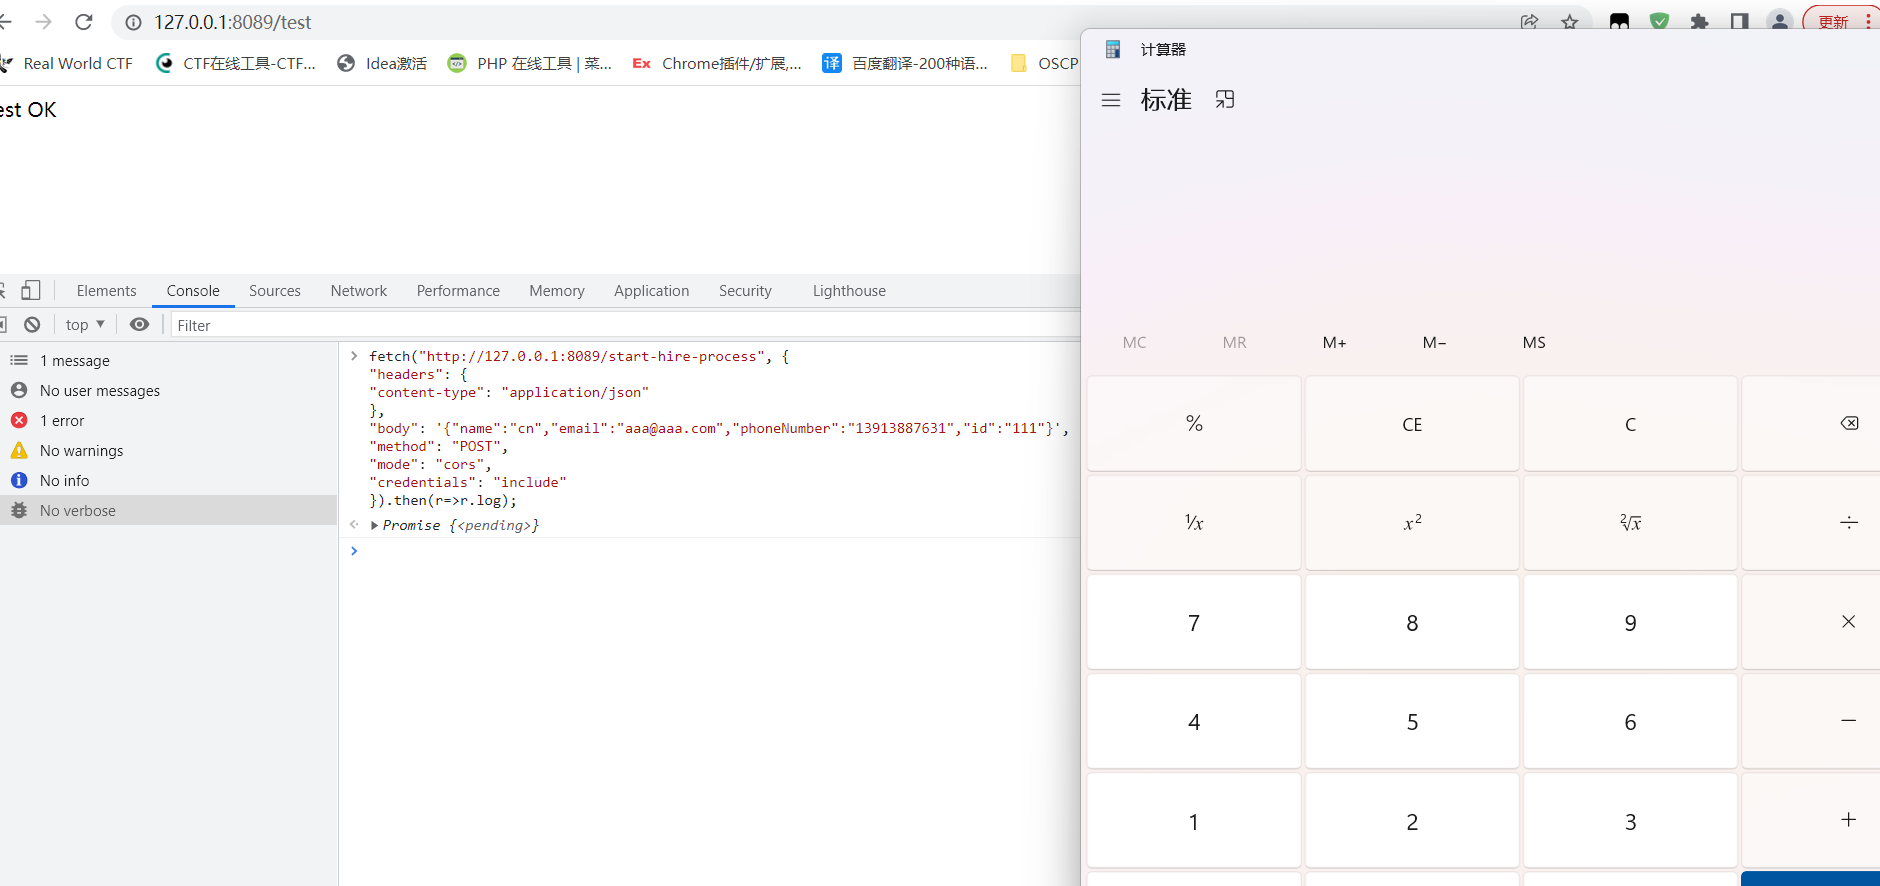This screenshot has height=886, width=1880.
Task: Open calculator navigation hamburger menu
Action: point(1111,100)
